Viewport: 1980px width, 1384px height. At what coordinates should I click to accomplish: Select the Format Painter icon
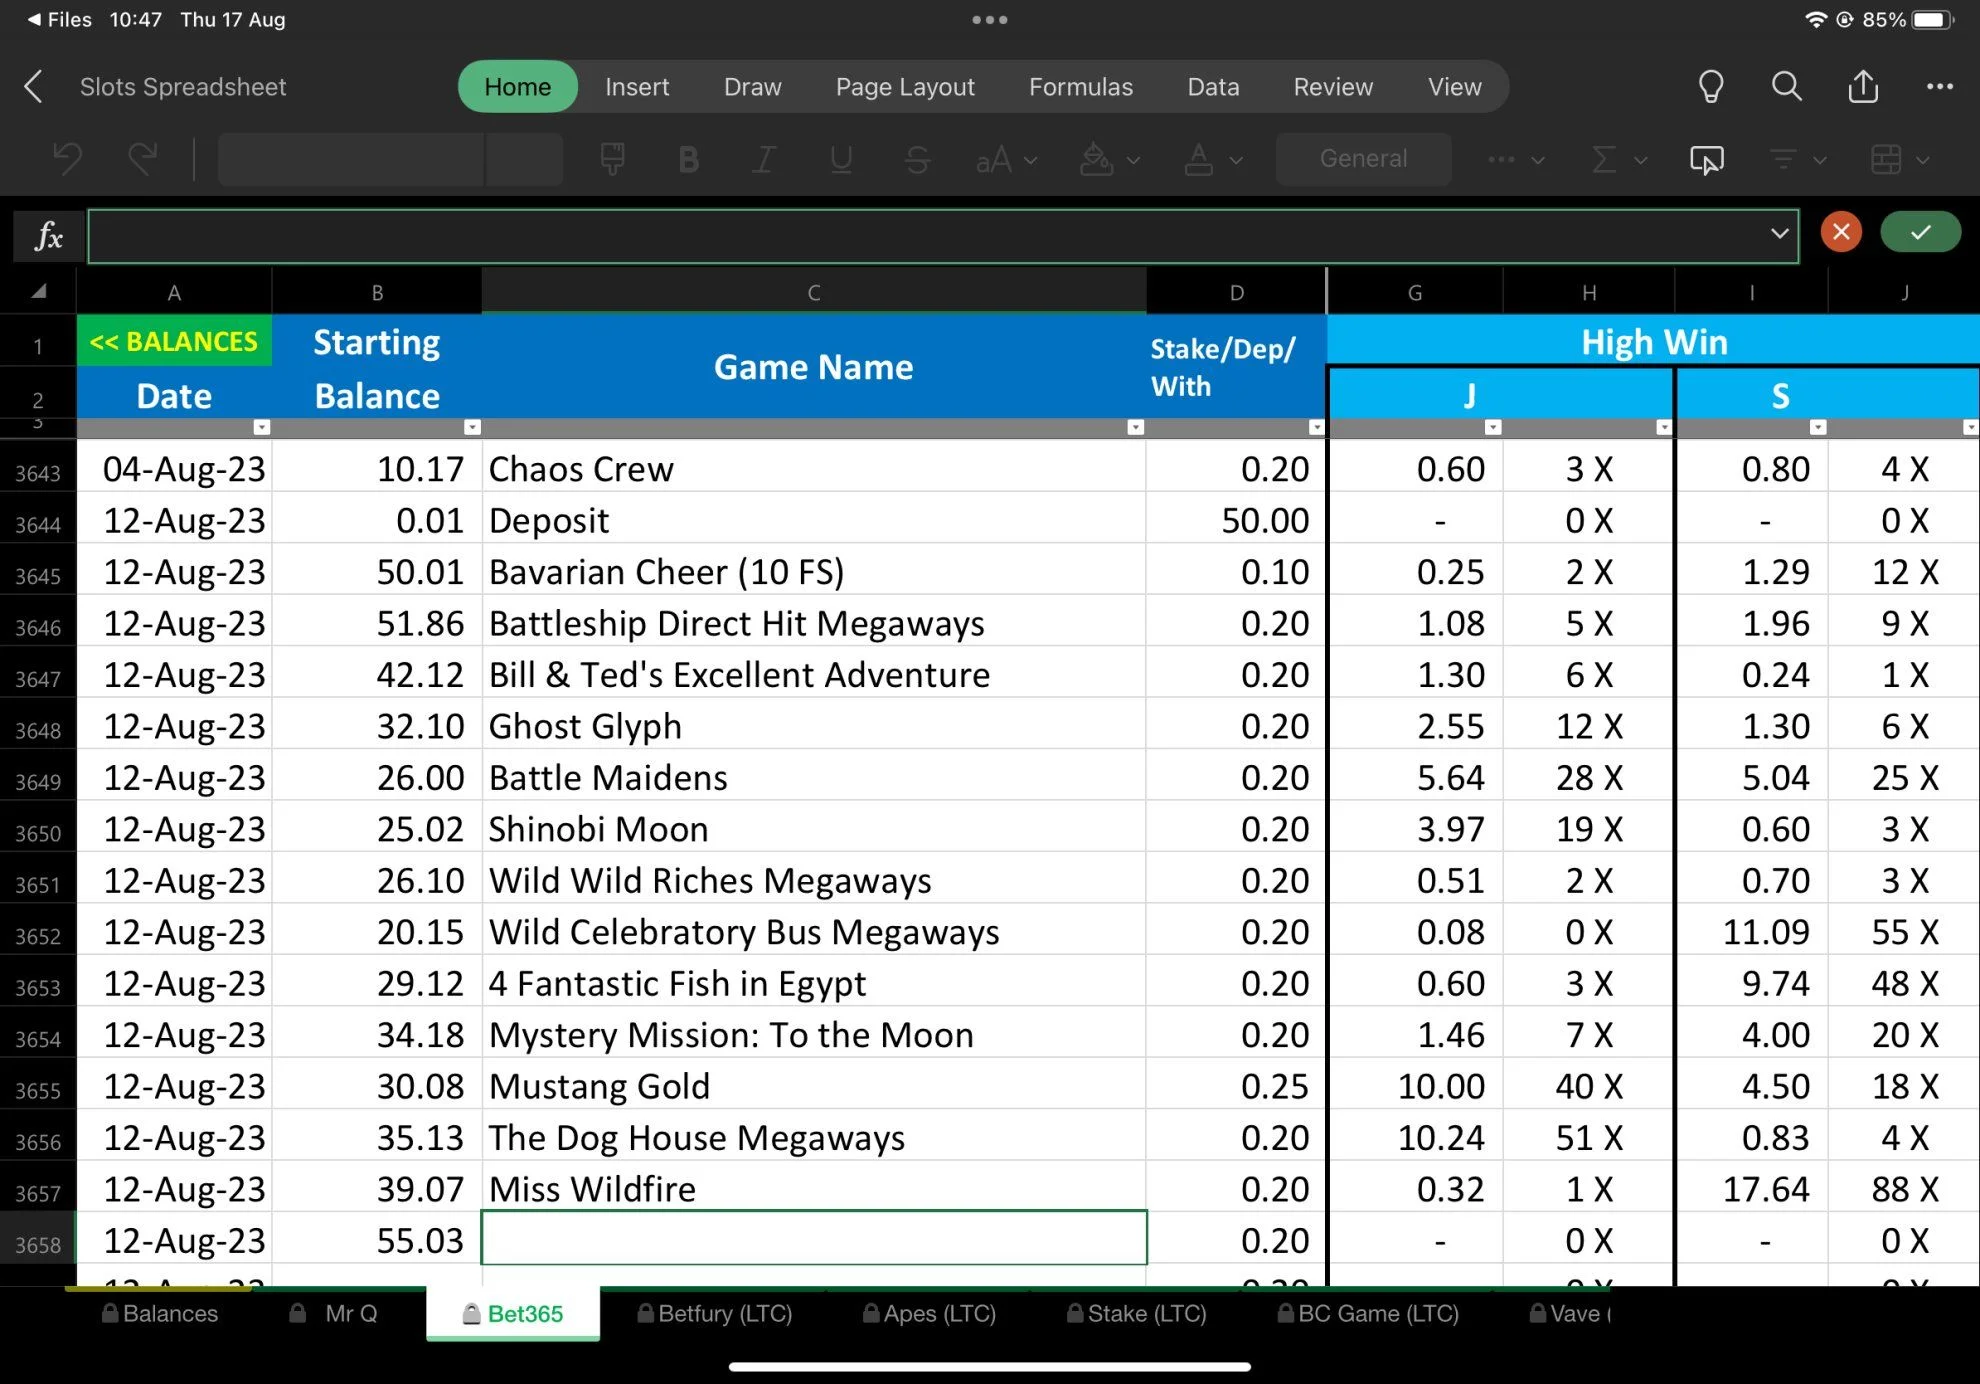click(612, 159)
